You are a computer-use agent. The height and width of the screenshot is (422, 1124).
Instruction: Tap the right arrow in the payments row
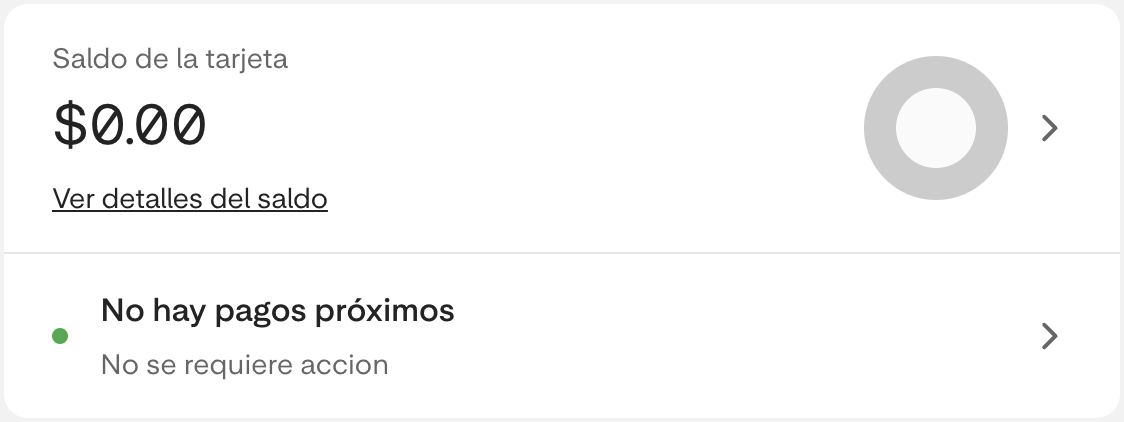tap(1049, 336)
